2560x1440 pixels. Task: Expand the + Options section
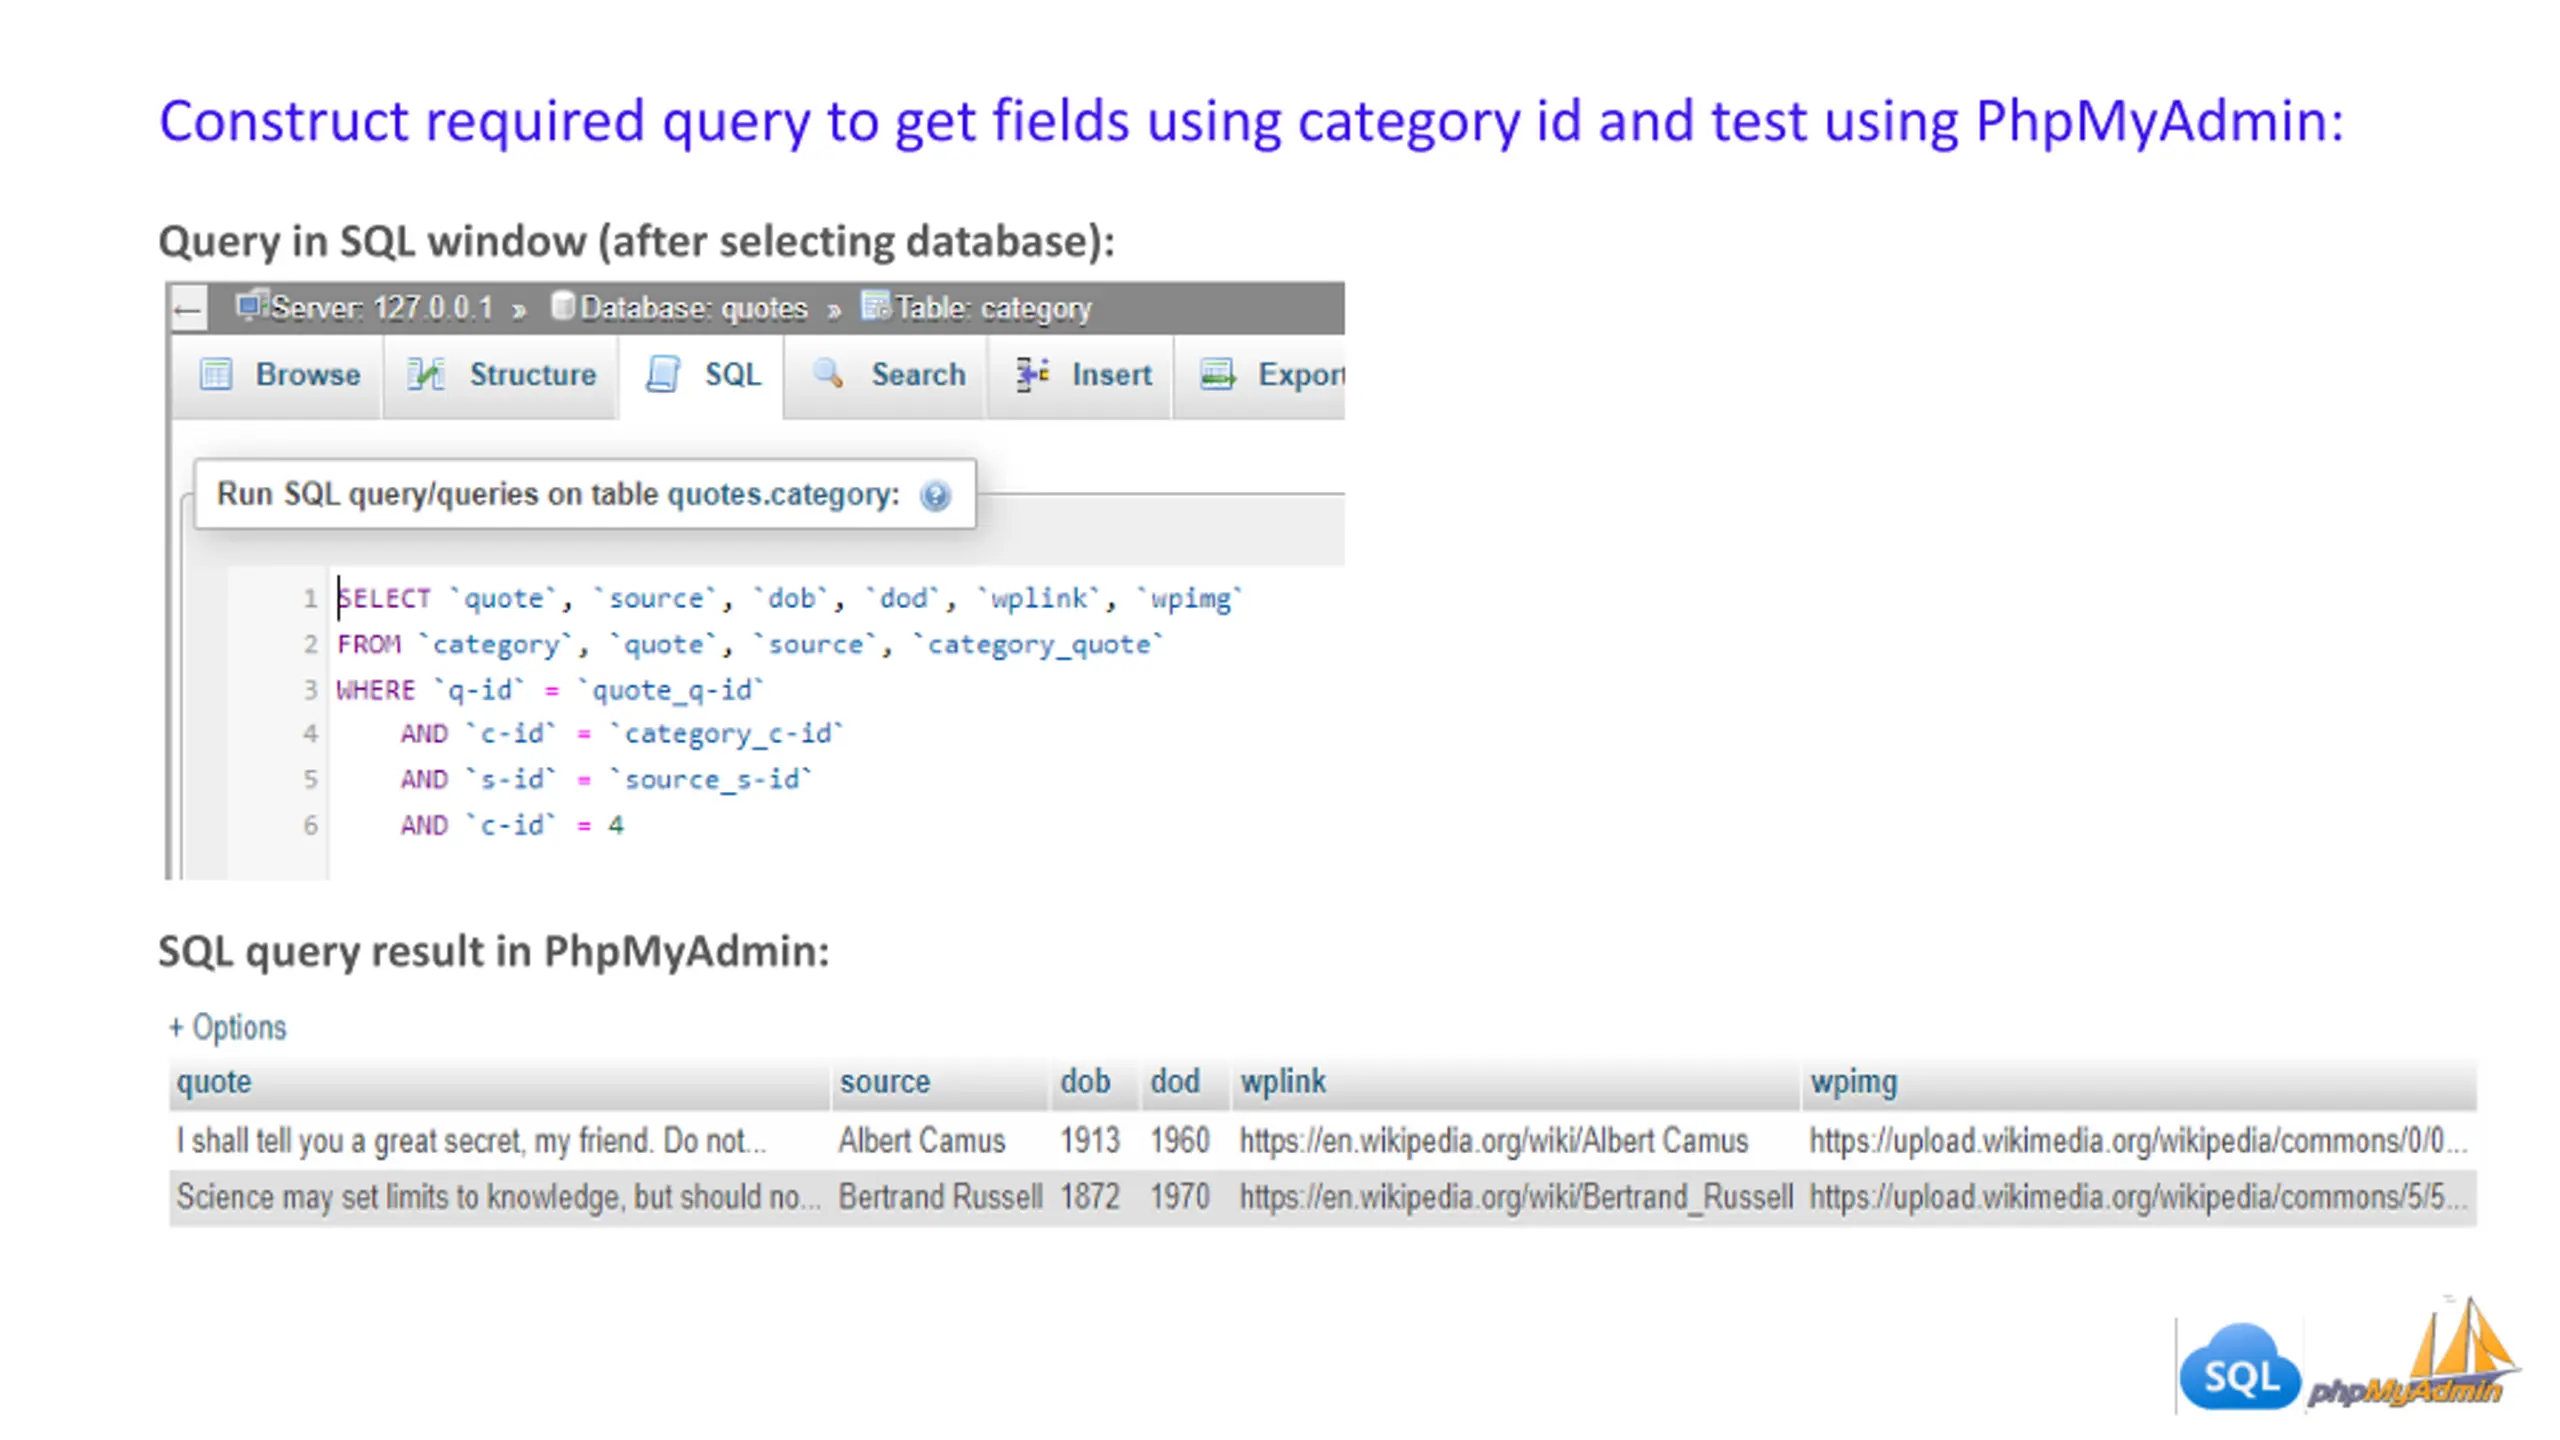coord(228,1027)
